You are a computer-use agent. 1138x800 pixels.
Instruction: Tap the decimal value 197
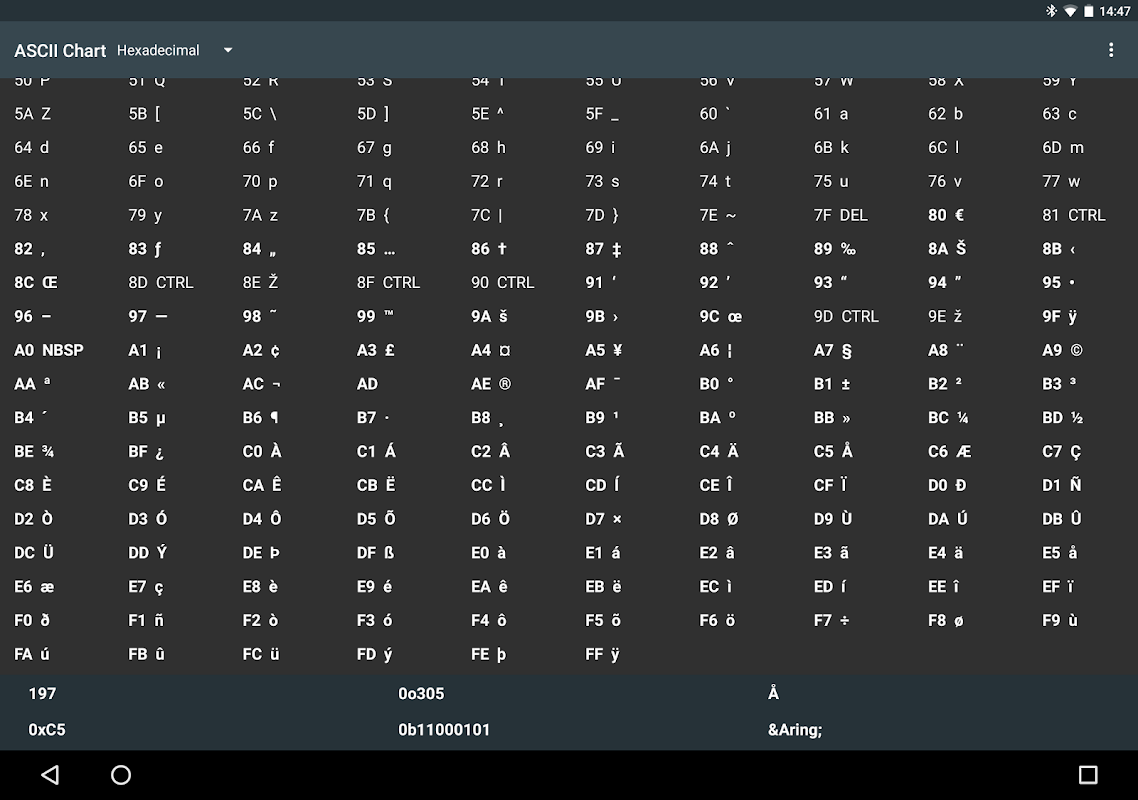coord(43,693)
